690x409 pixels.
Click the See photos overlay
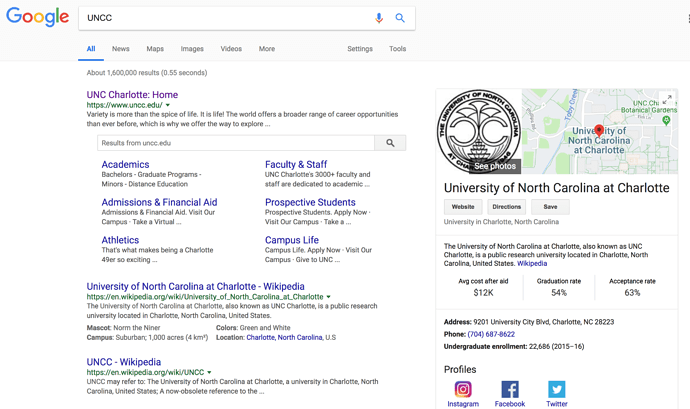tap(495, 166)
